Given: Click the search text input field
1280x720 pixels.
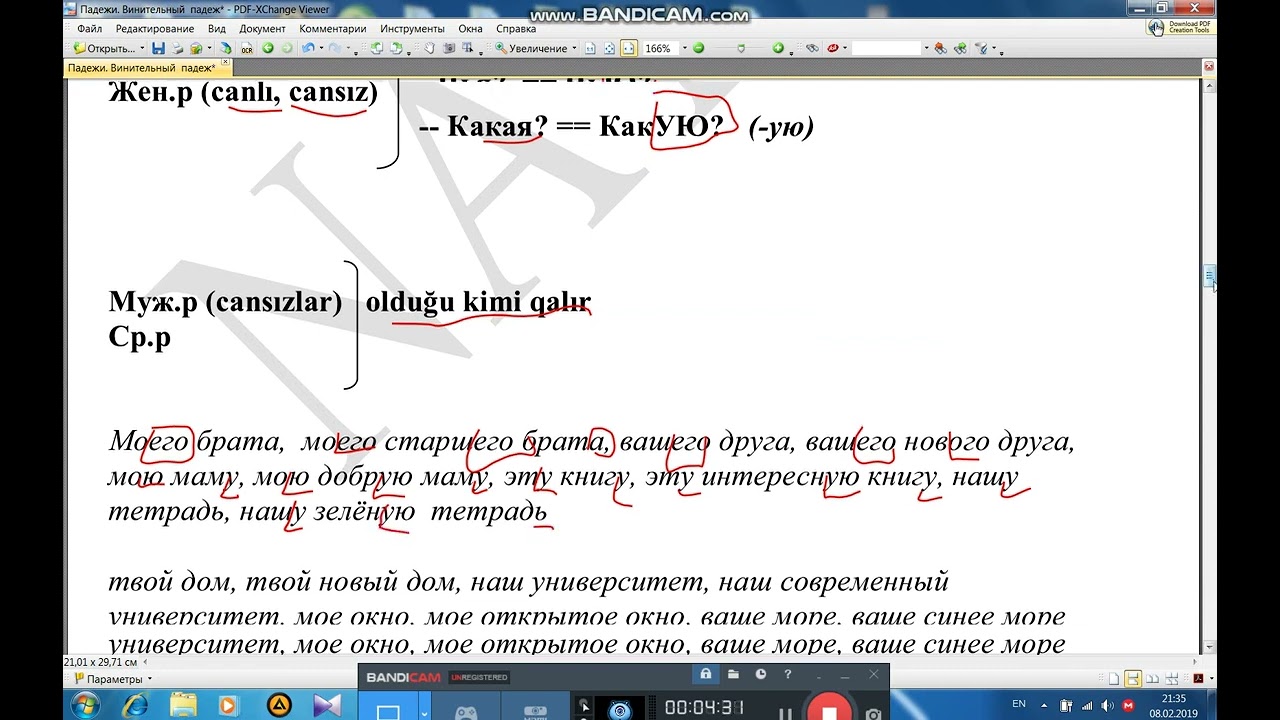Looking at the screenshot, I should (x=888, y=48).
